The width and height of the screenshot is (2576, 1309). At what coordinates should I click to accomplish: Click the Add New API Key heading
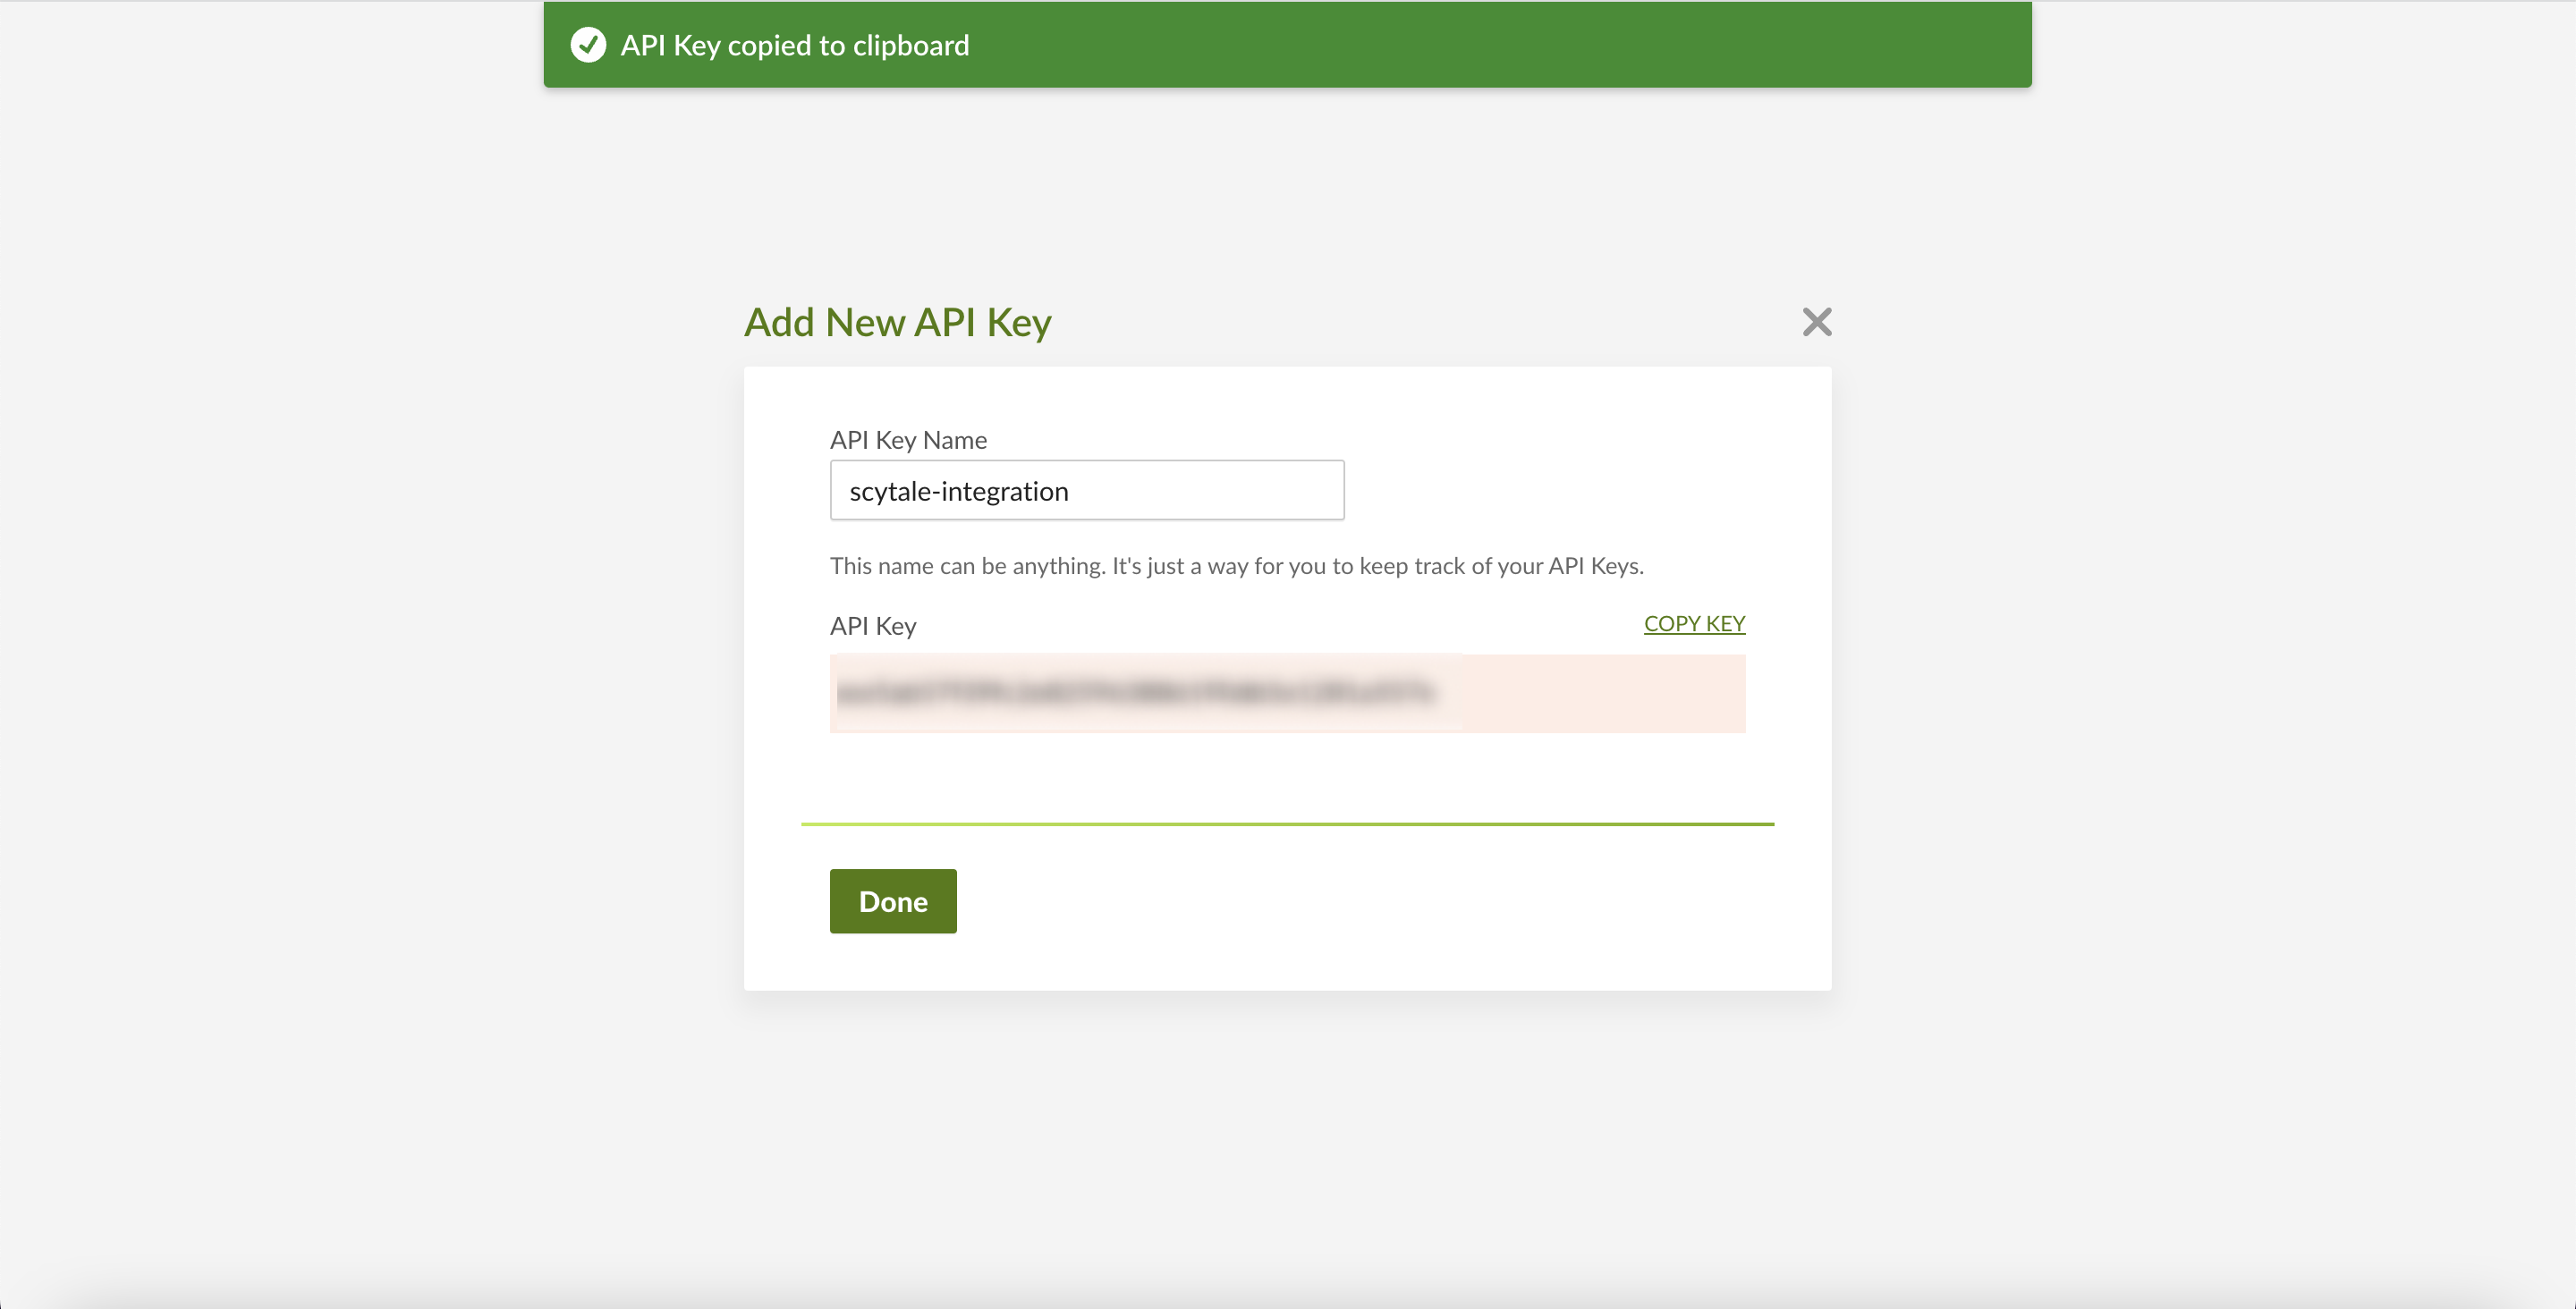pyautogui.click(x=897, y=322)
